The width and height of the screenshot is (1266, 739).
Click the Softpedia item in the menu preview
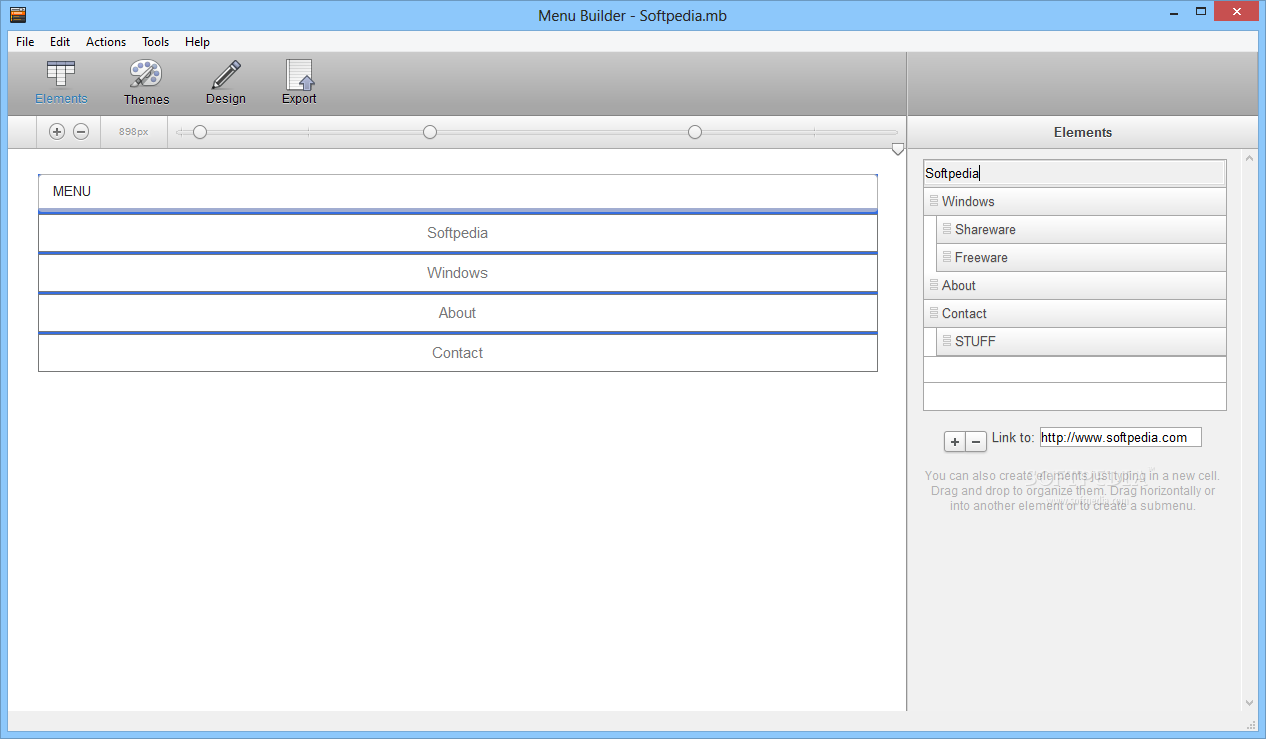pos(458,233)
